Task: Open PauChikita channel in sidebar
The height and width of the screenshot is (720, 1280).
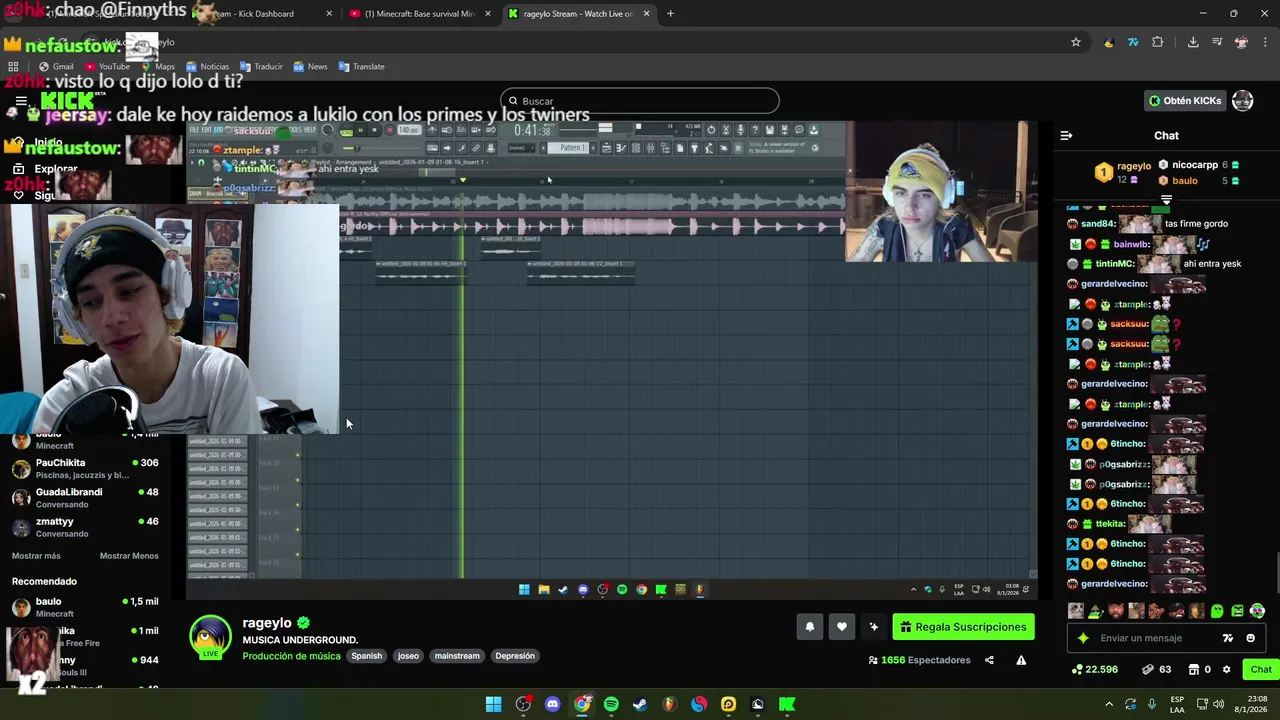Action: point(85,469)
